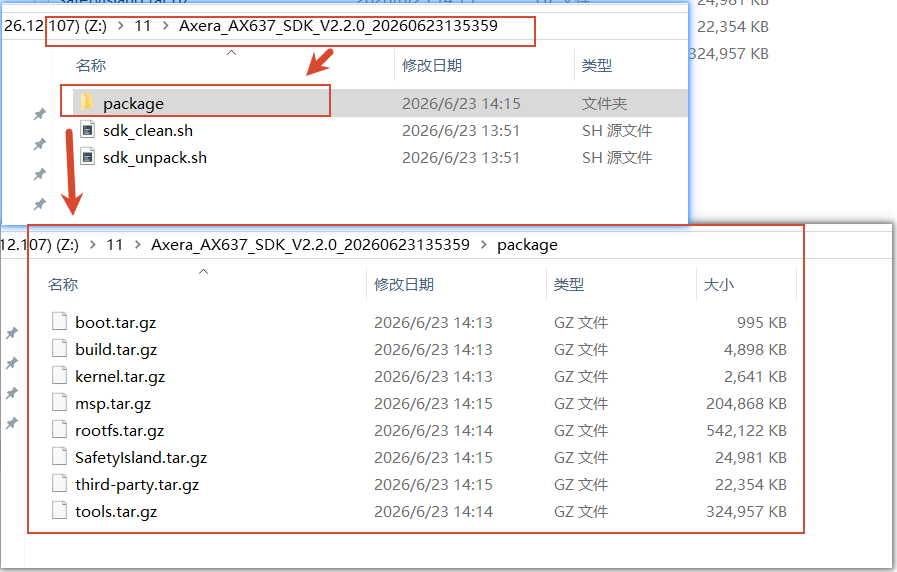
Task: Click the 542,122 KB size of rootfs.tar.gz
Action: point(747,431)
